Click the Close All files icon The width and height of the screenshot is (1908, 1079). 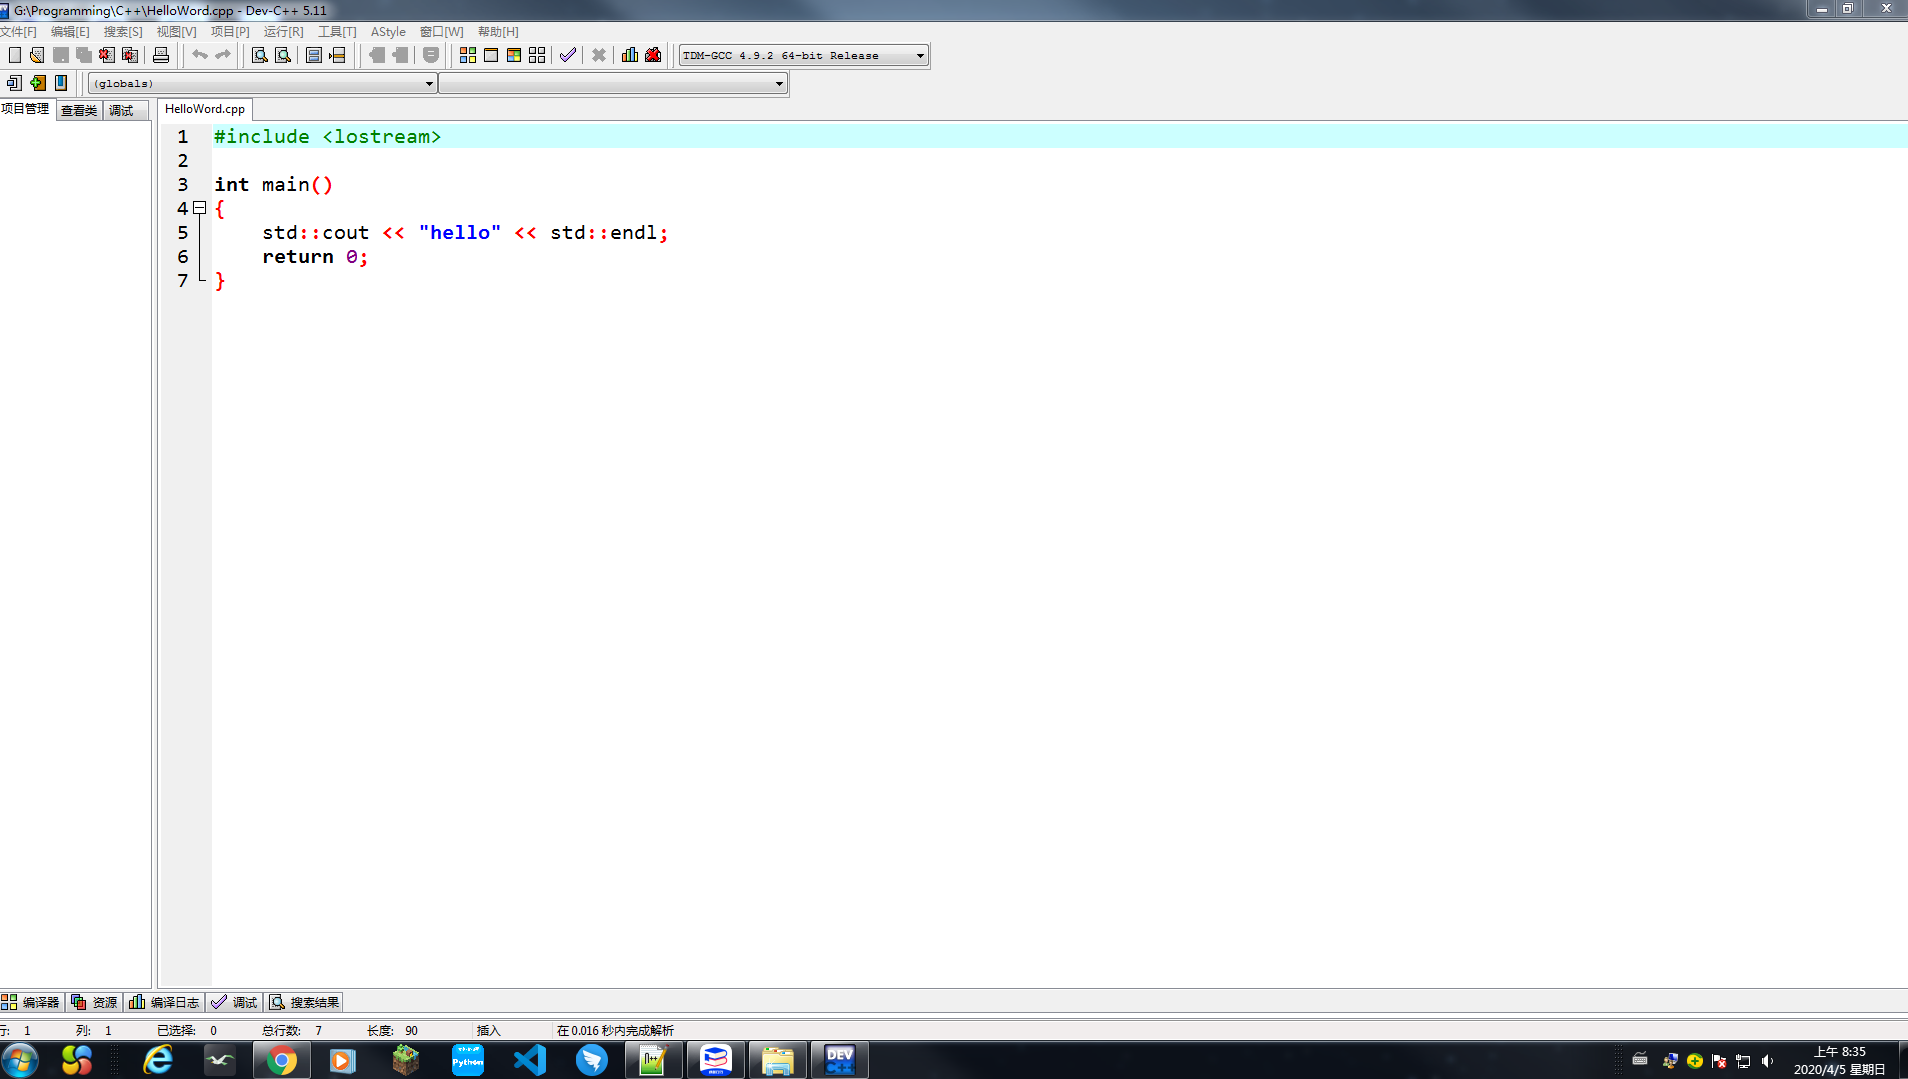pyautogui.click(x=130, y=55)
